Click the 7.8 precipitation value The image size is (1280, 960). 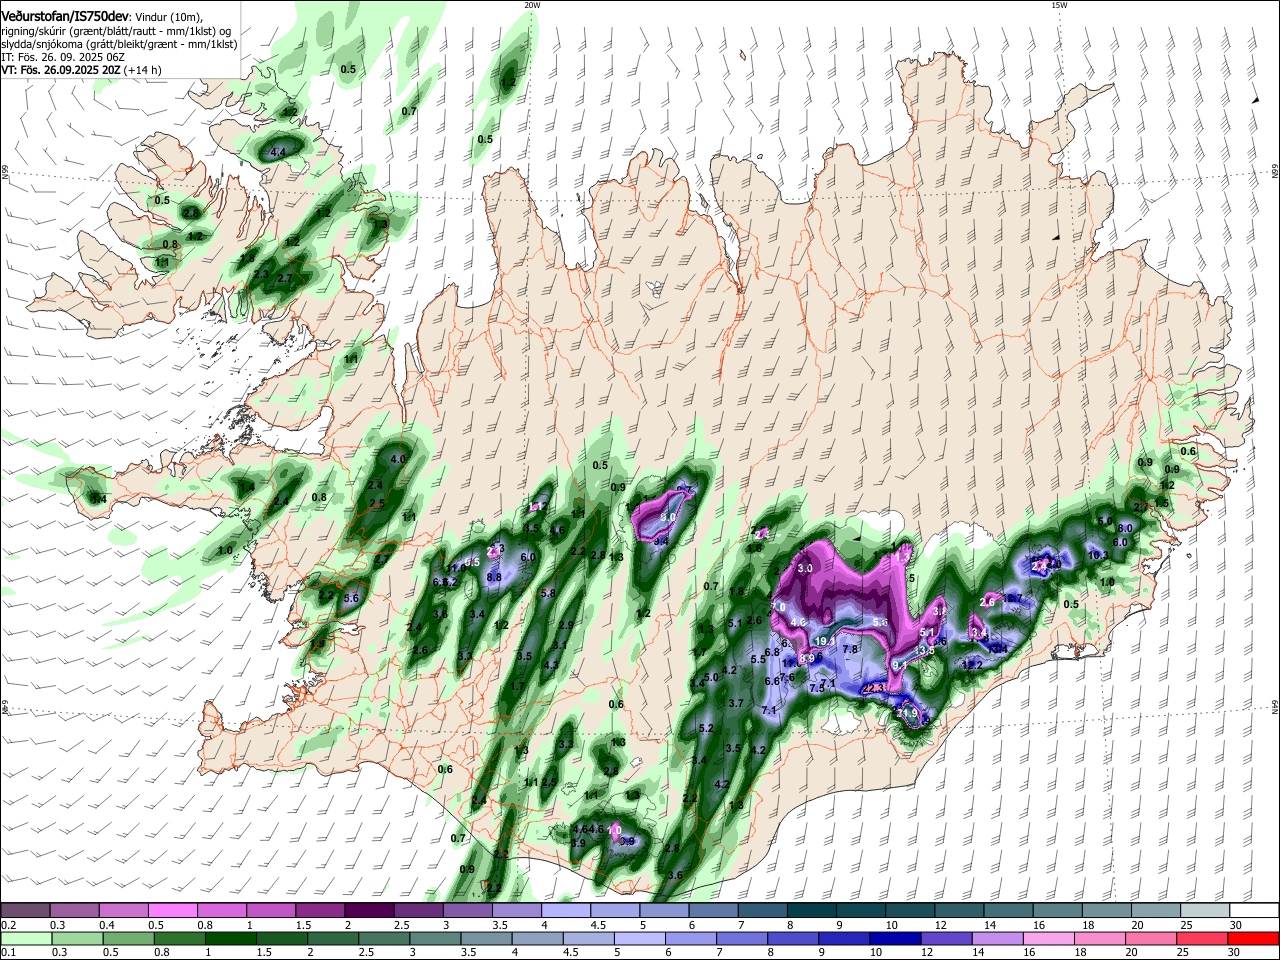[x=851, y=649]
